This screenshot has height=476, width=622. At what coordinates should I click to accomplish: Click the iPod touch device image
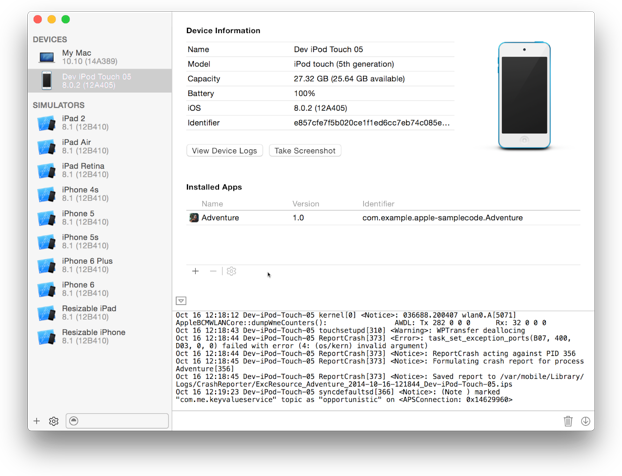[x=524, y=95]
